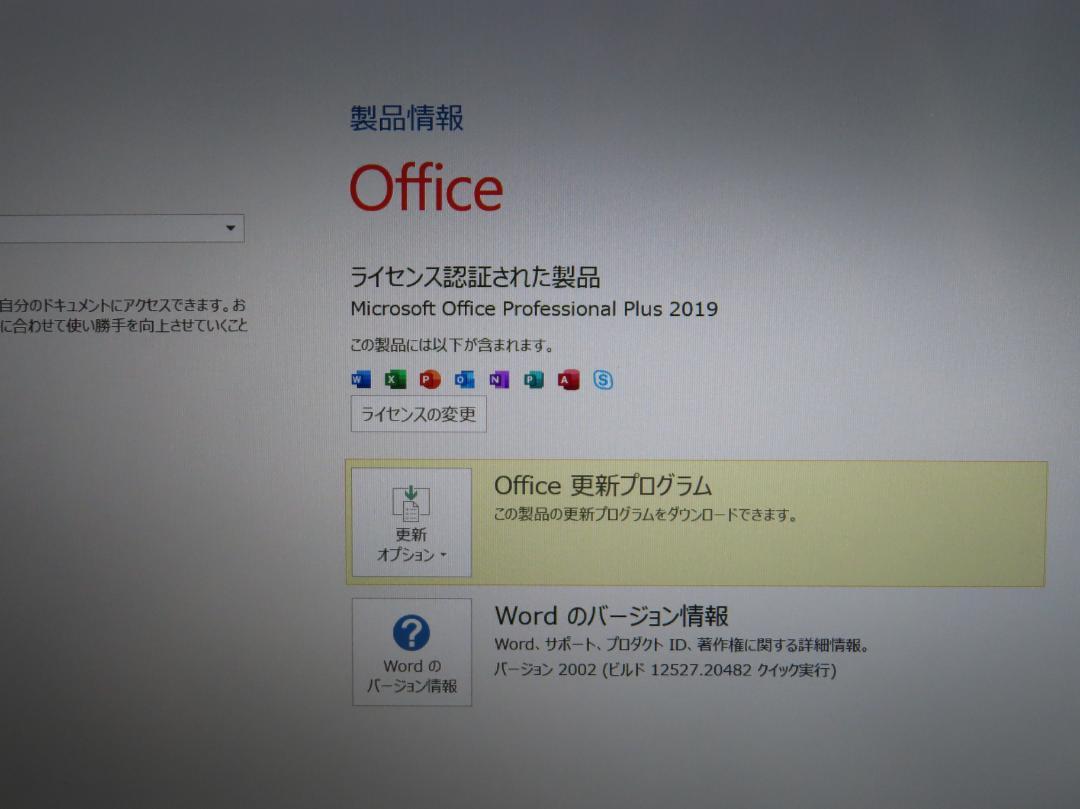This screenshot has height=809, width=1080.
Task: Open the 更新オプション dropdown button
Action: click(412, 523)
